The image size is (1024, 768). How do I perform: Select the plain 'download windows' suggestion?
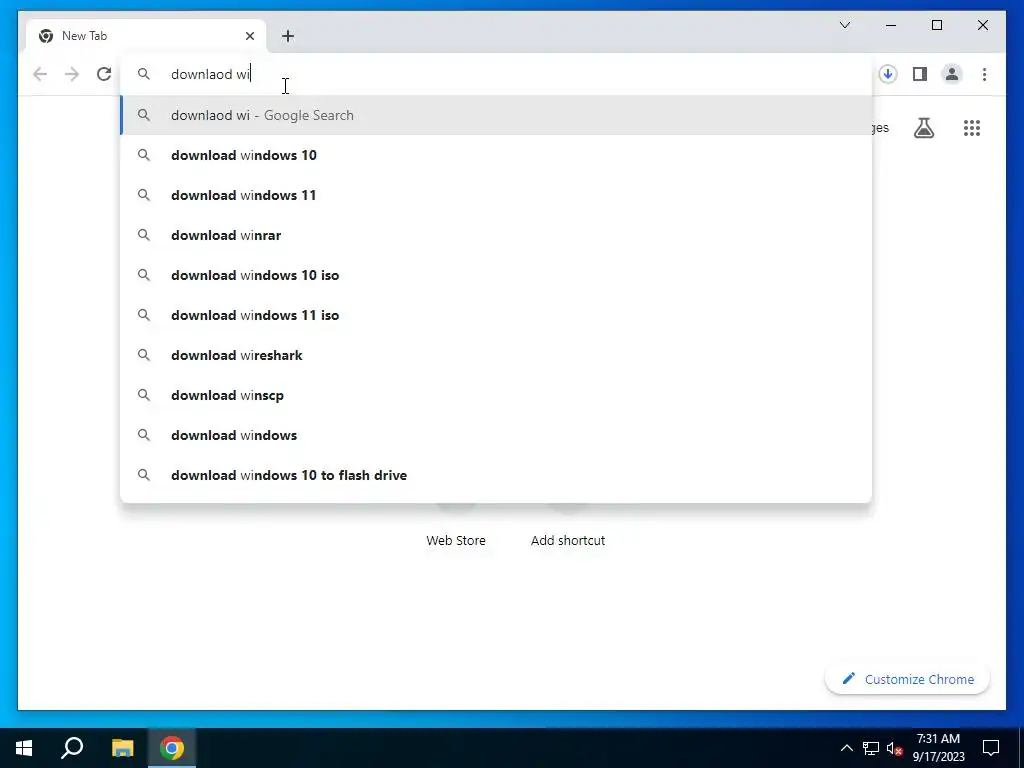[496, 435]
